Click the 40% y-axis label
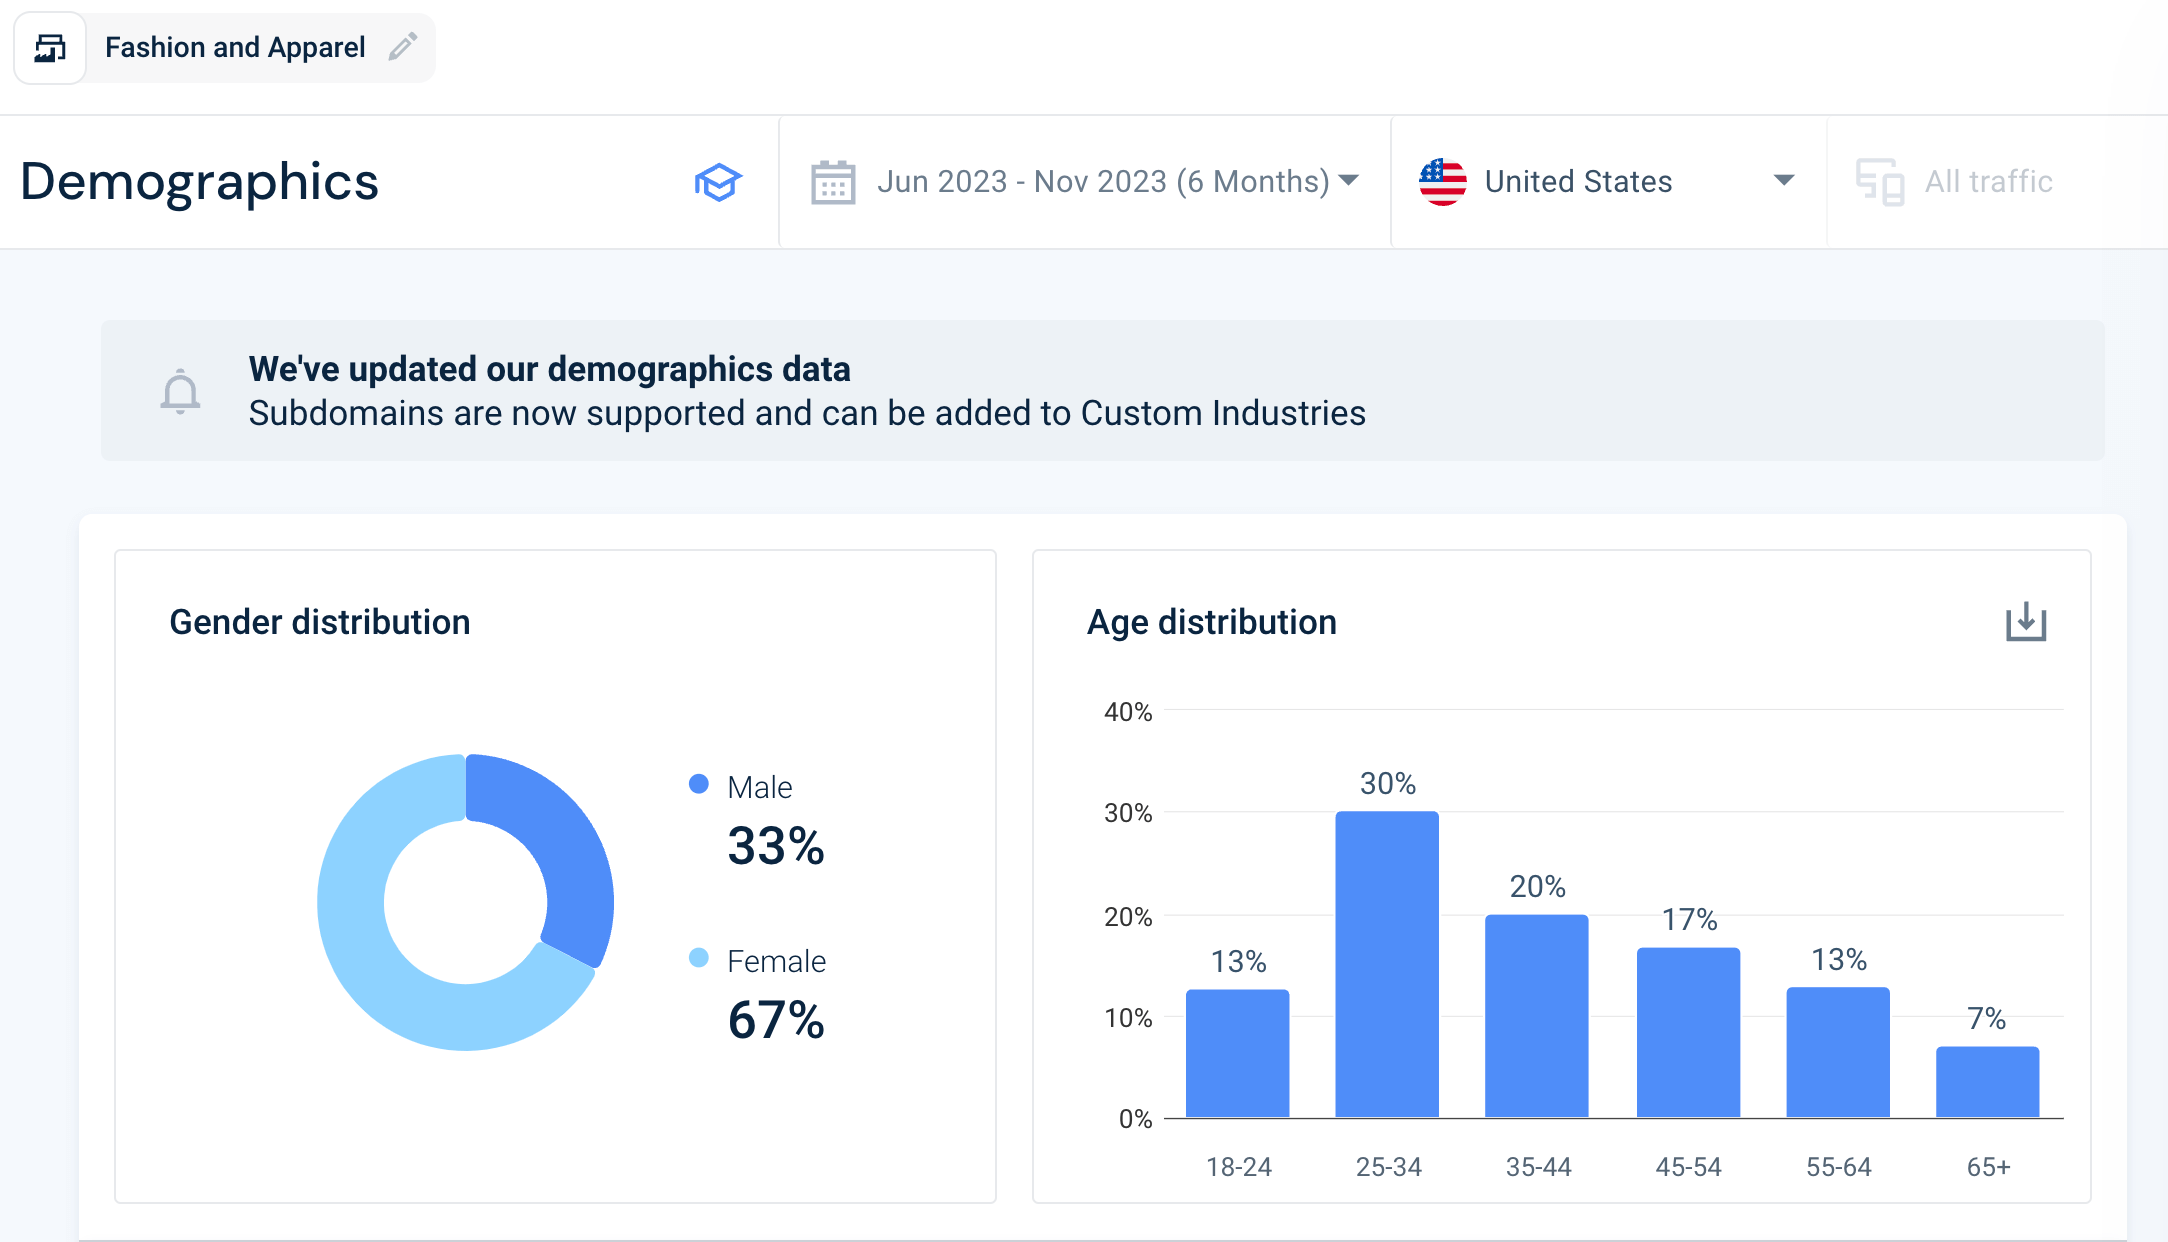2168x1242 pixels. [x=1128, y=712]
